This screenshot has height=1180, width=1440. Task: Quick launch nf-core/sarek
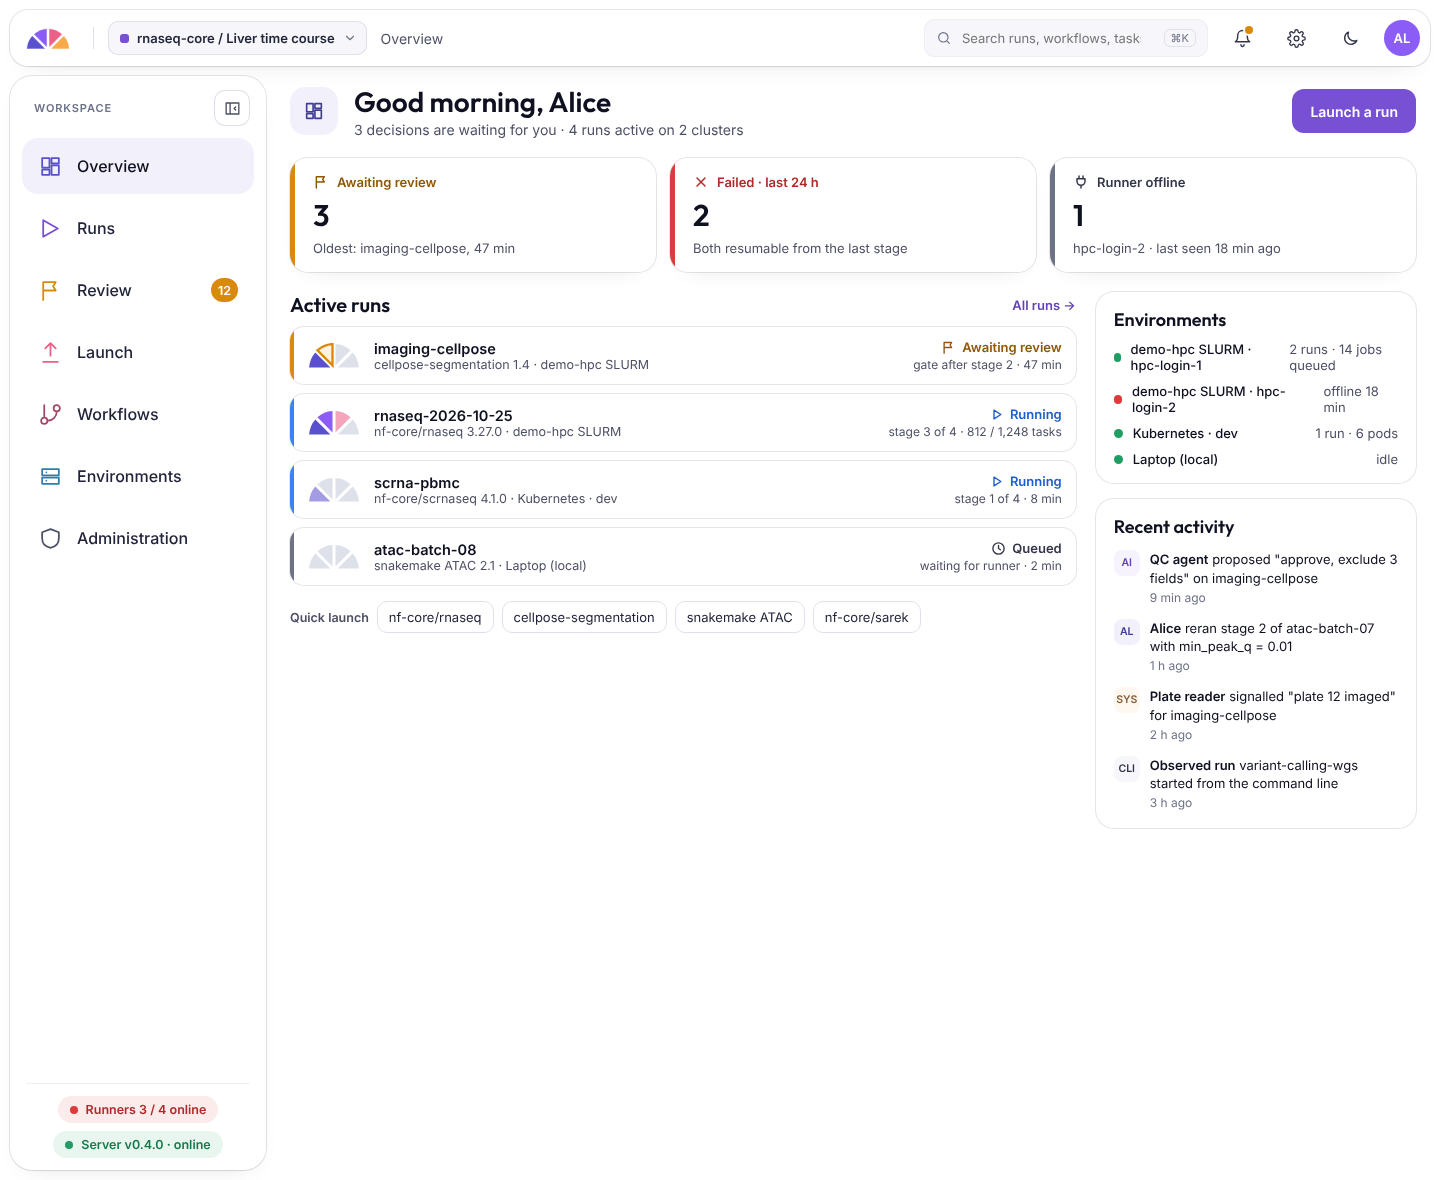(867, 617)
